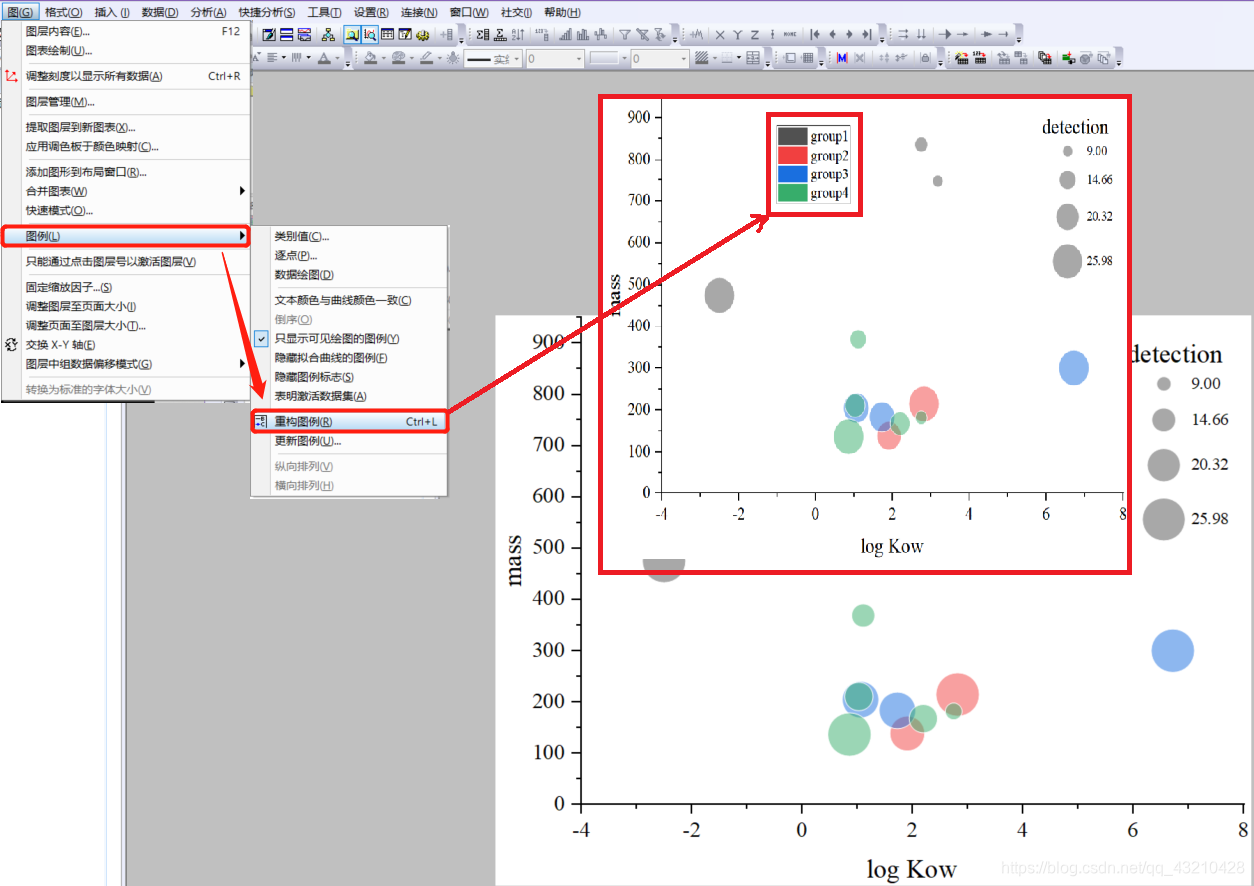Viewport: 1254px width, 886px height.
Task: Select the Zoom magnifier tool icon
Action: point(352,34)
